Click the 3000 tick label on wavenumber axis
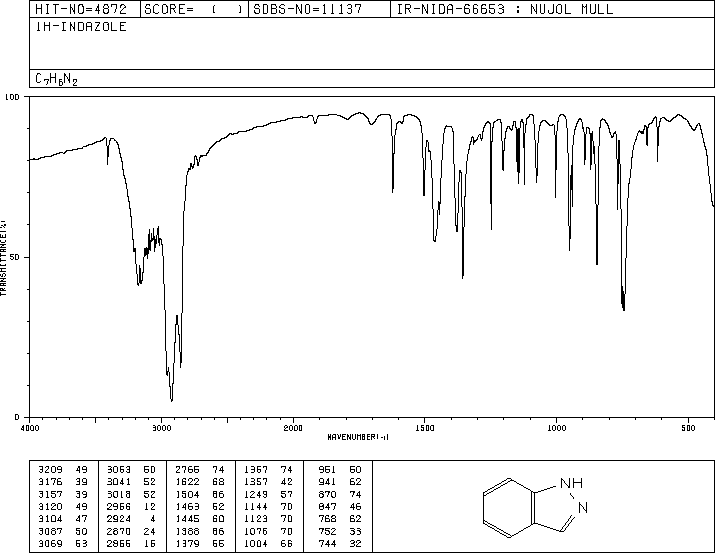Viewport: 715px width, 553px height. (x=161, y=428)
